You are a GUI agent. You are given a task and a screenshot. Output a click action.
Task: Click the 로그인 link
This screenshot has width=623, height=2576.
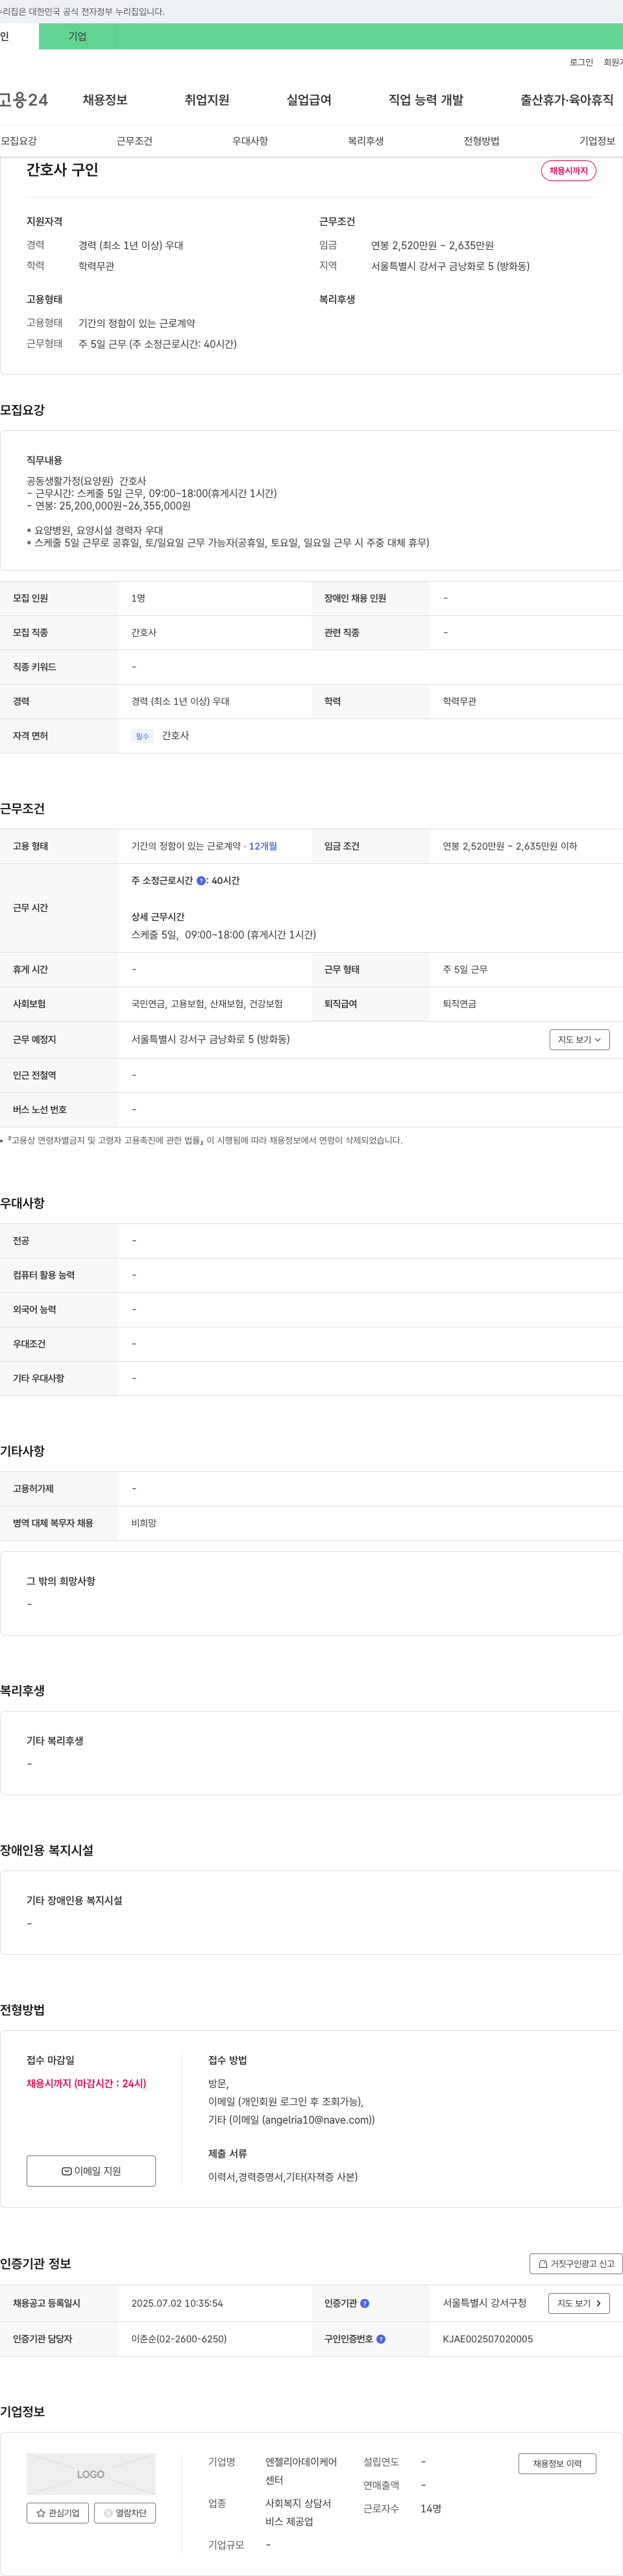(581, 62)
